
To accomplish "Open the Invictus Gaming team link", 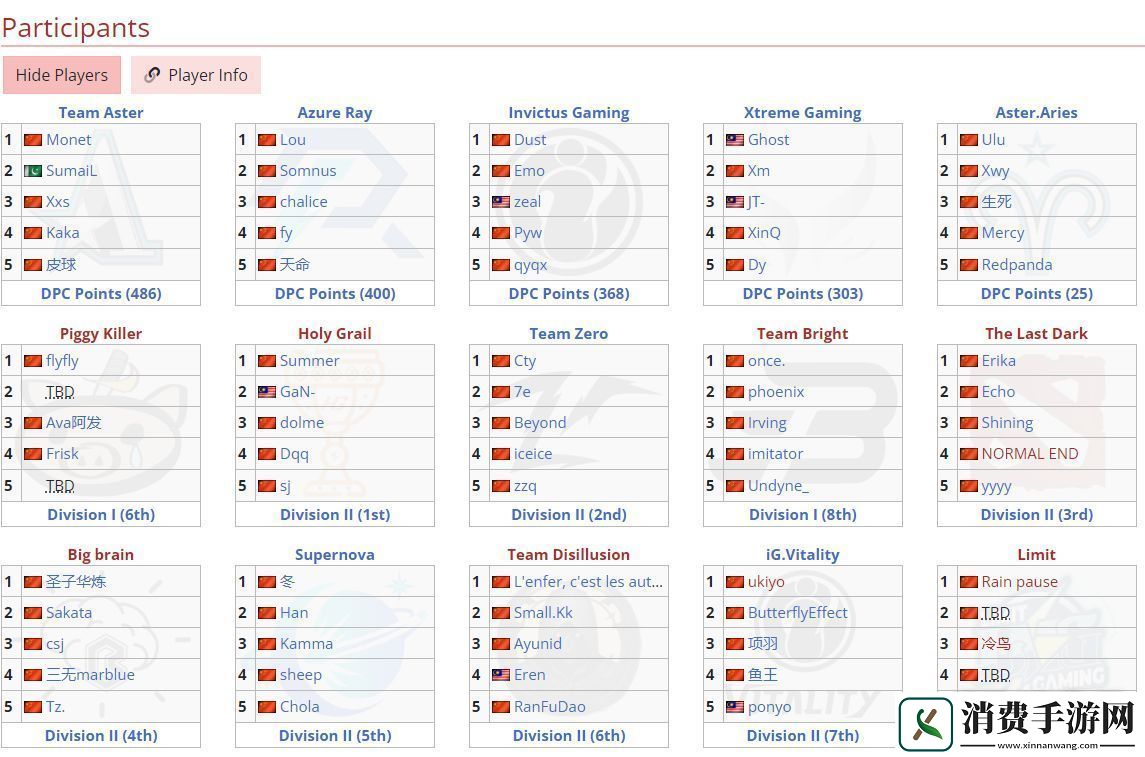I will (569, 112).
